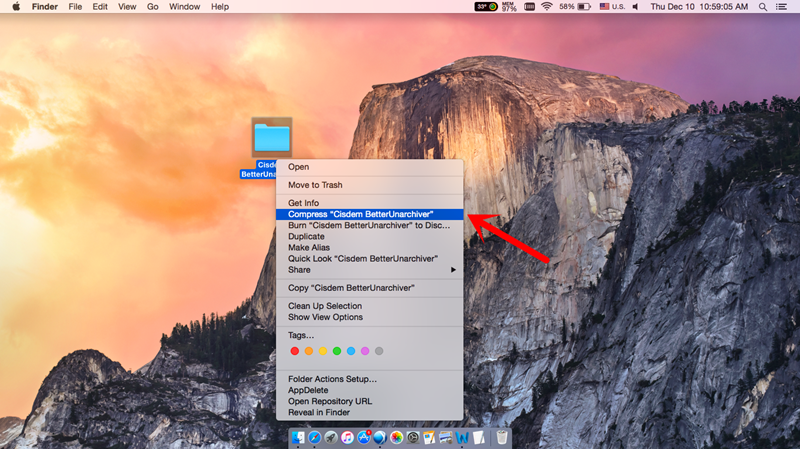Open the Finder menu

coord(44,7)
